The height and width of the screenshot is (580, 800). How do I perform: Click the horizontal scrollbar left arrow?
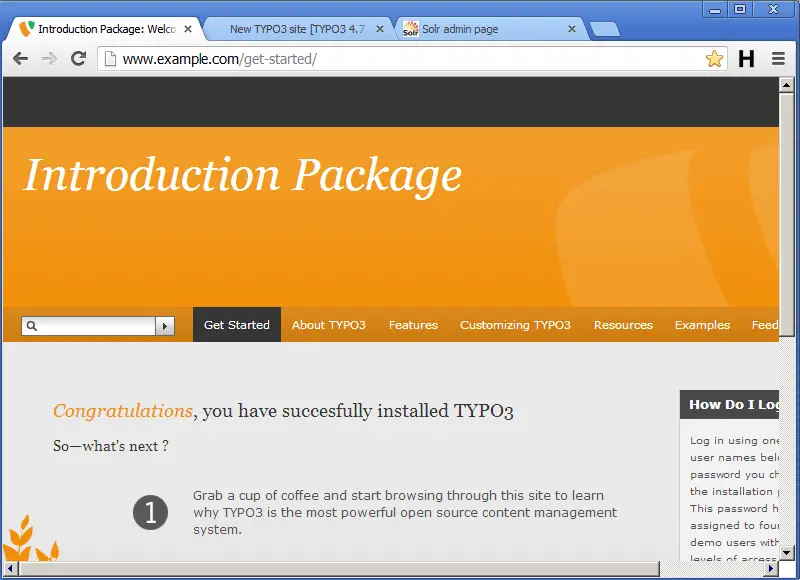point(10,568)
